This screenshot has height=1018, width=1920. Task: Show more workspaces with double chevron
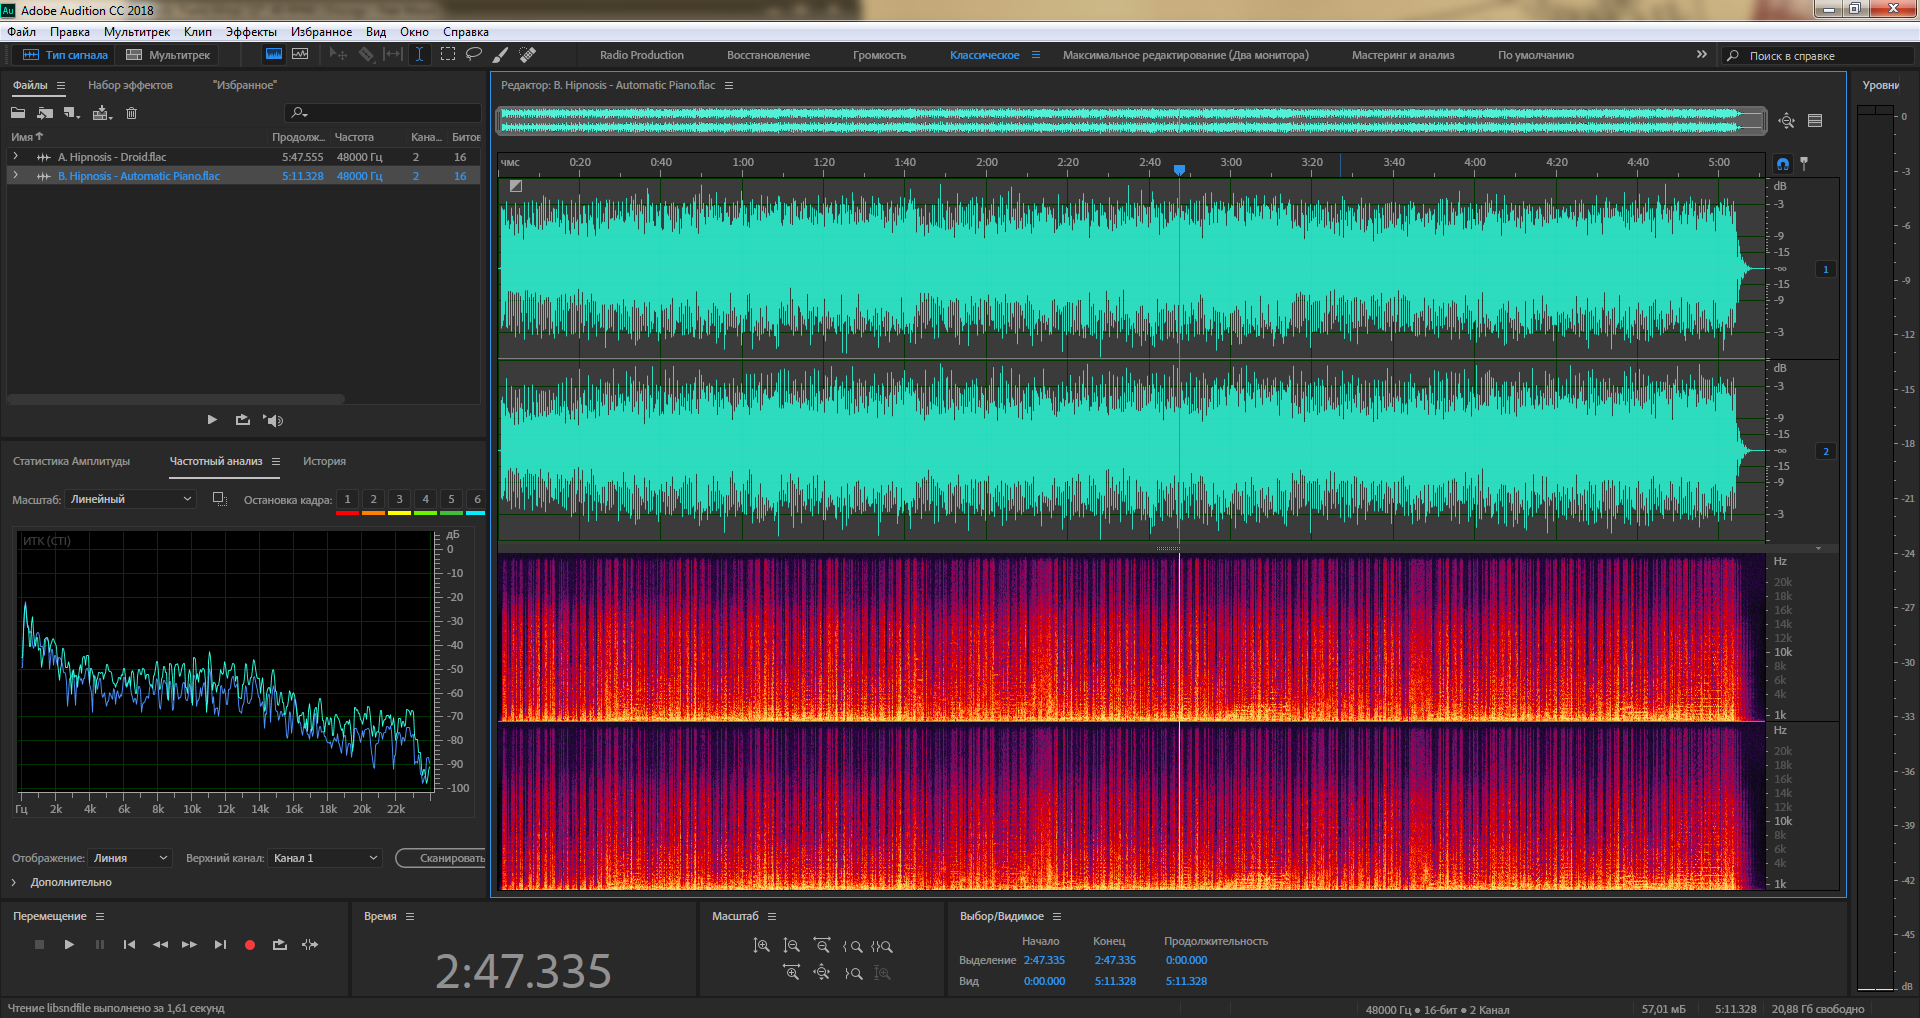tap(1702, 54)
